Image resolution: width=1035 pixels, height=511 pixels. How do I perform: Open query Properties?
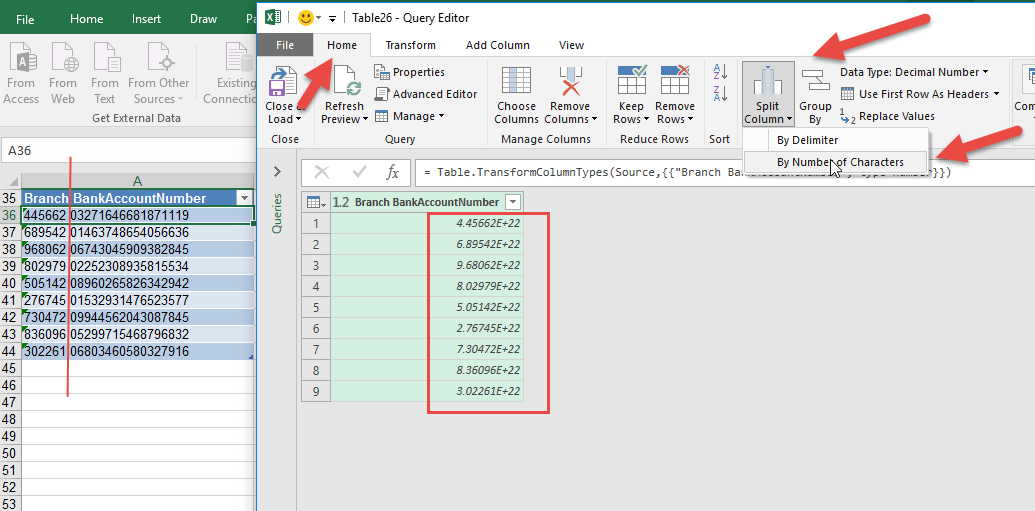409,72
